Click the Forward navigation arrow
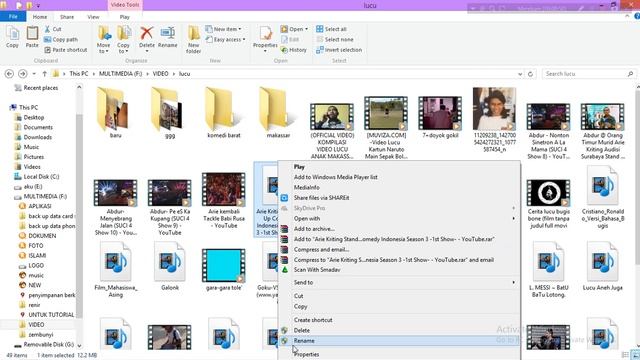This screenshot has height=360, width=640. click(x=22, y=74)
